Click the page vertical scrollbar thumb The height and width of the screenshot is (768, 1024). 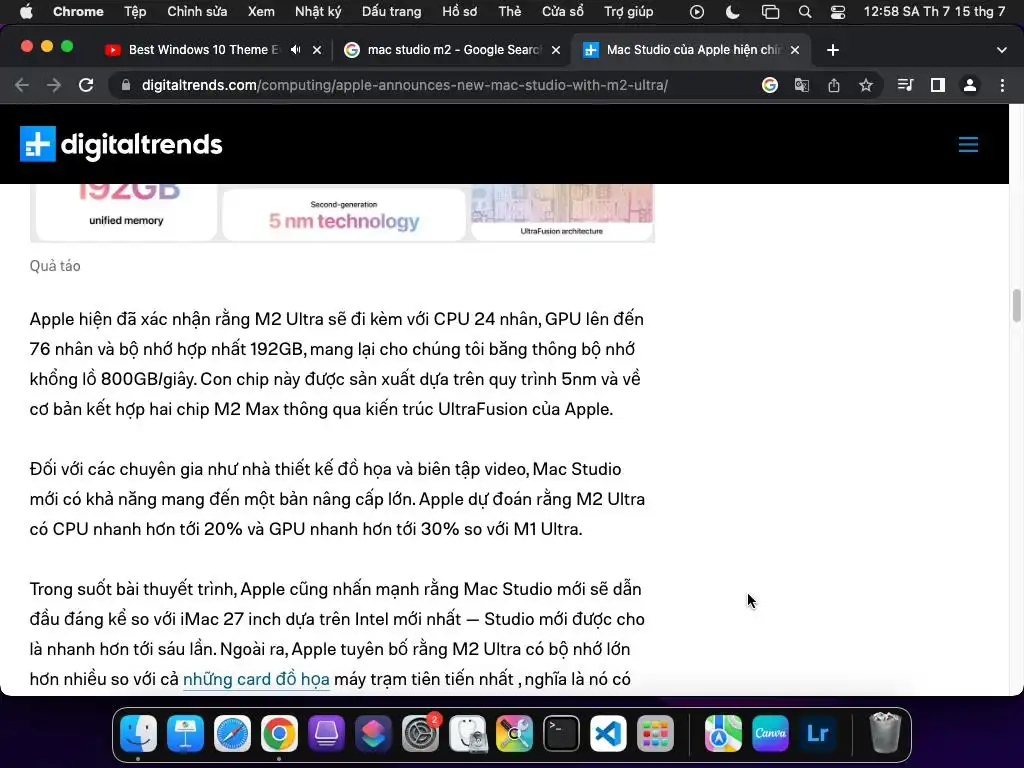pyautogui.click(x=1016, y=306)
